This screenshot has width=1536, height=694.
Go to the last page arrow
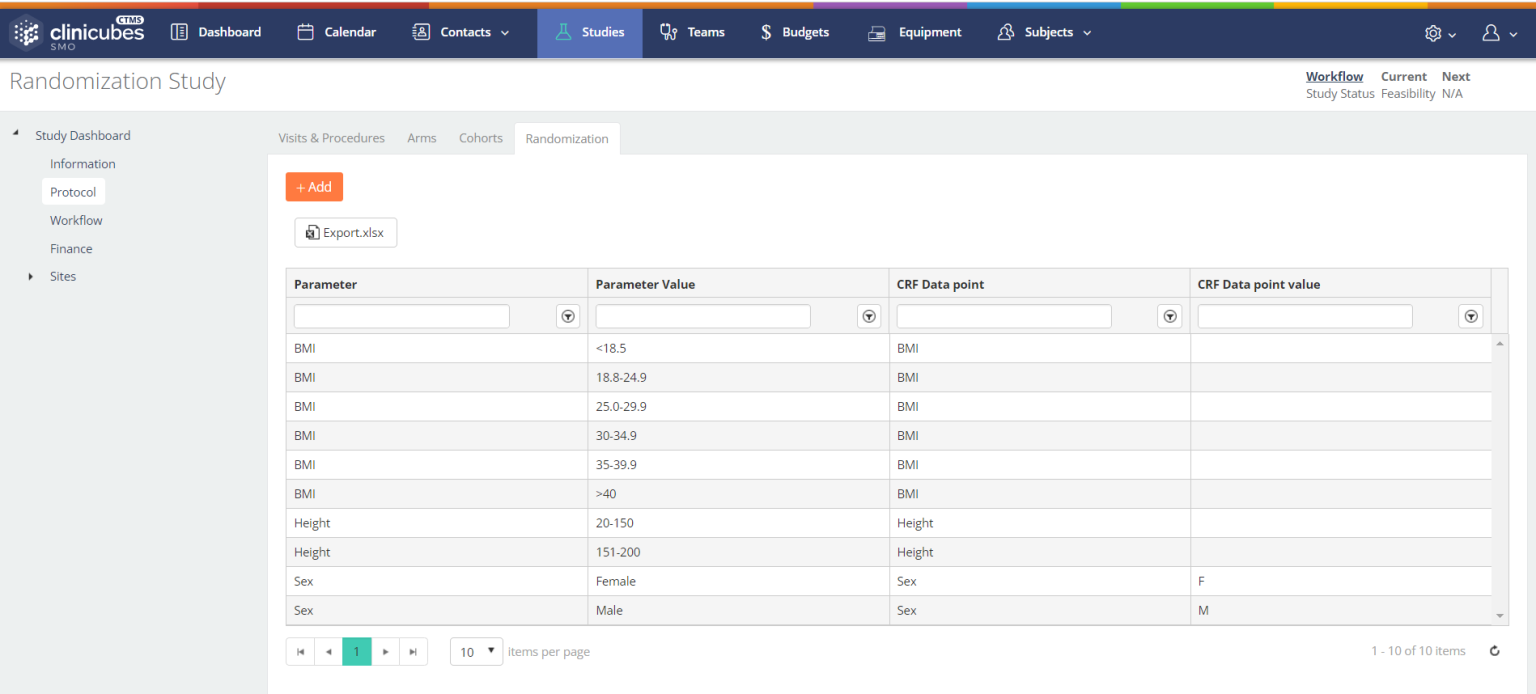(413, 652)
